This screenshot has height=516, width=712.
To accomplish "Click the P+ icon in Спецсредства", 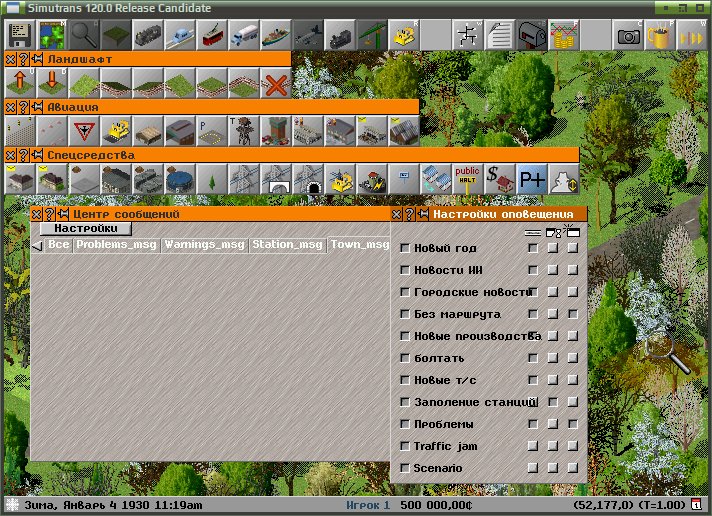I will 531,179.
